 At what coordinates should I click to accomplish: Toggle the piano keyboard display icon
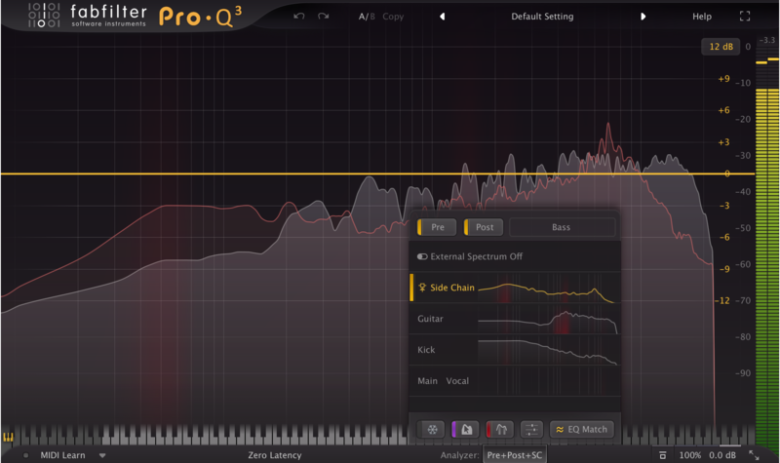point(8,438)
